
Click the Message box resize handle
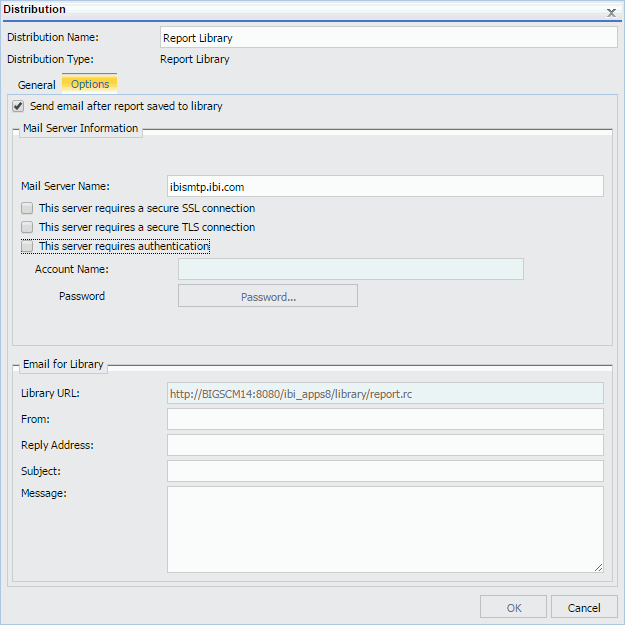coord(598,568)
